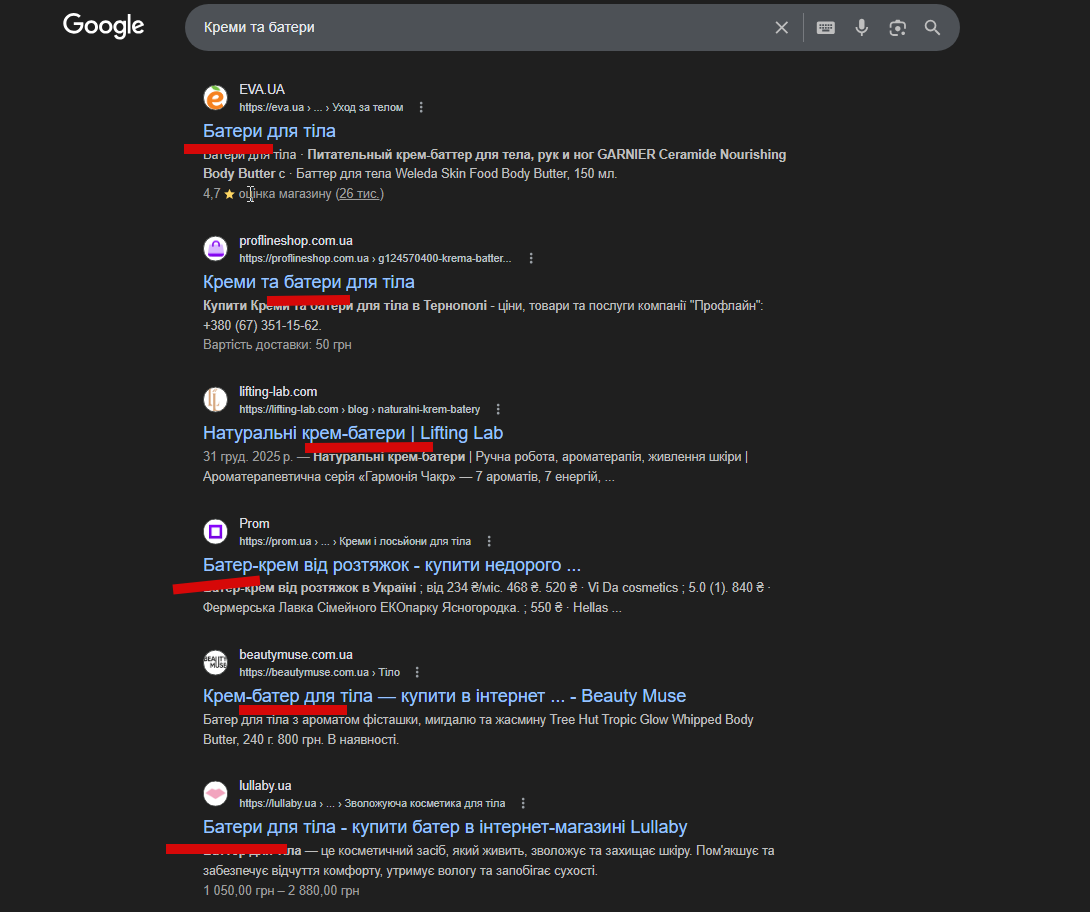This screenshot has width=1090, height=912.
Task: Open 'Батери для тіла - купити батер' Lullaby link
Action: (445, 826)
